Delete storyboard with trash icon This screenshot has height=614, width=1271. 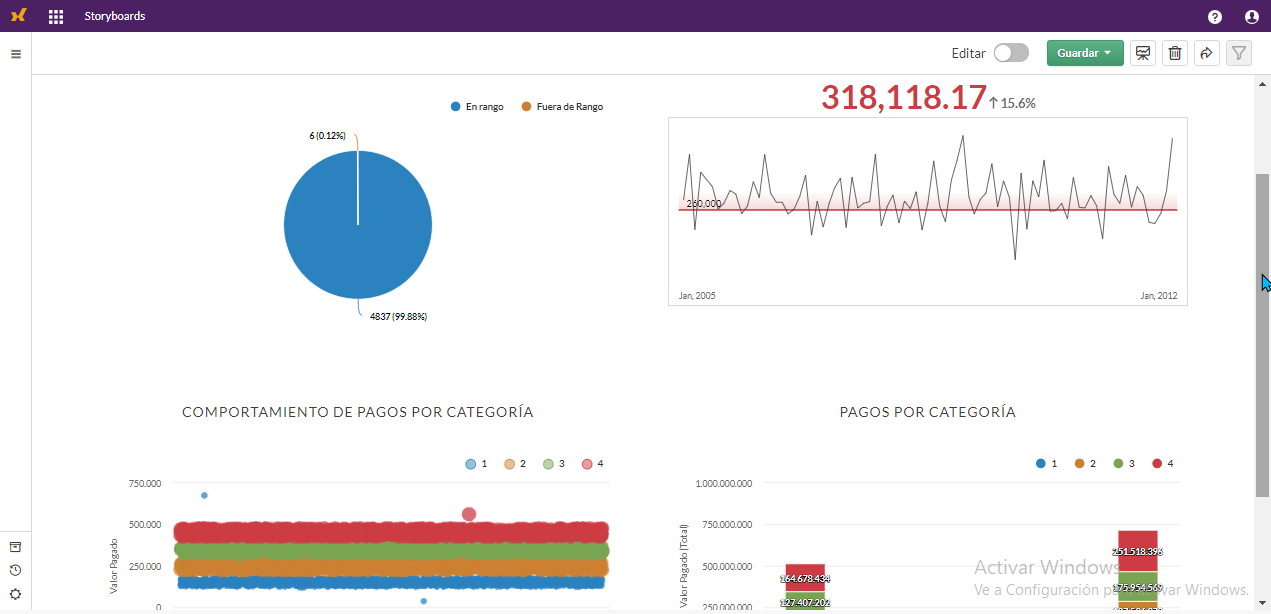coord(1175,53)
